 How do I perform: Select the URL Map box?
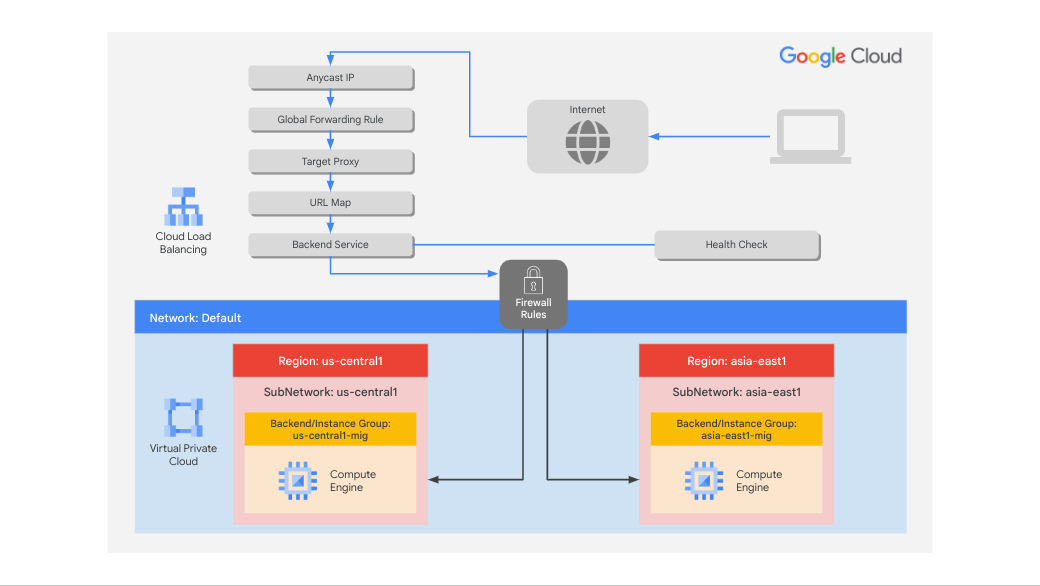coord(331,203)
